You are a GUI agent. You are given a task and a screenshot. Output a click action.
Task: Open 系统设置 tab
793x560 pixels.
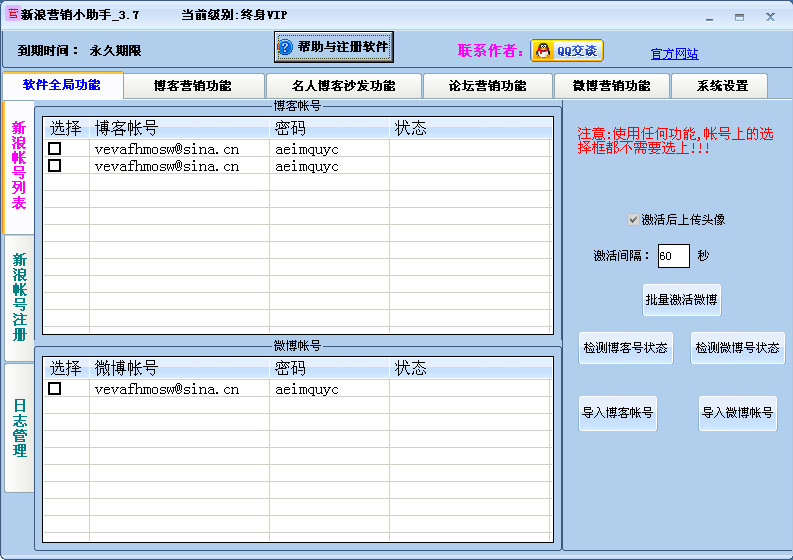pyautogui.click(x=722, y=85)
